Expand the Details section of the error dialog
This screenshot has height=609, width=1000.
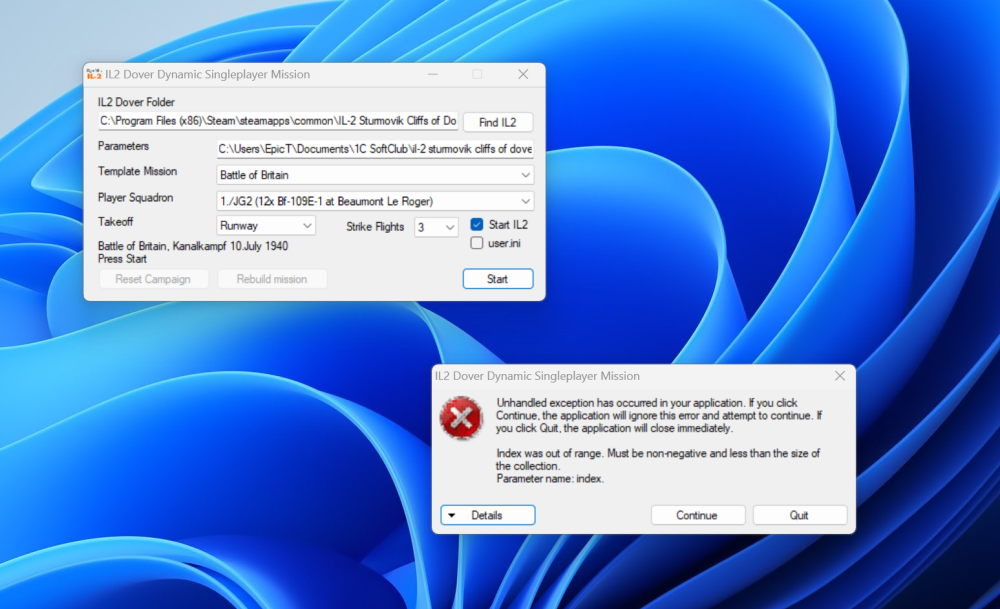(x=487, y=514)
